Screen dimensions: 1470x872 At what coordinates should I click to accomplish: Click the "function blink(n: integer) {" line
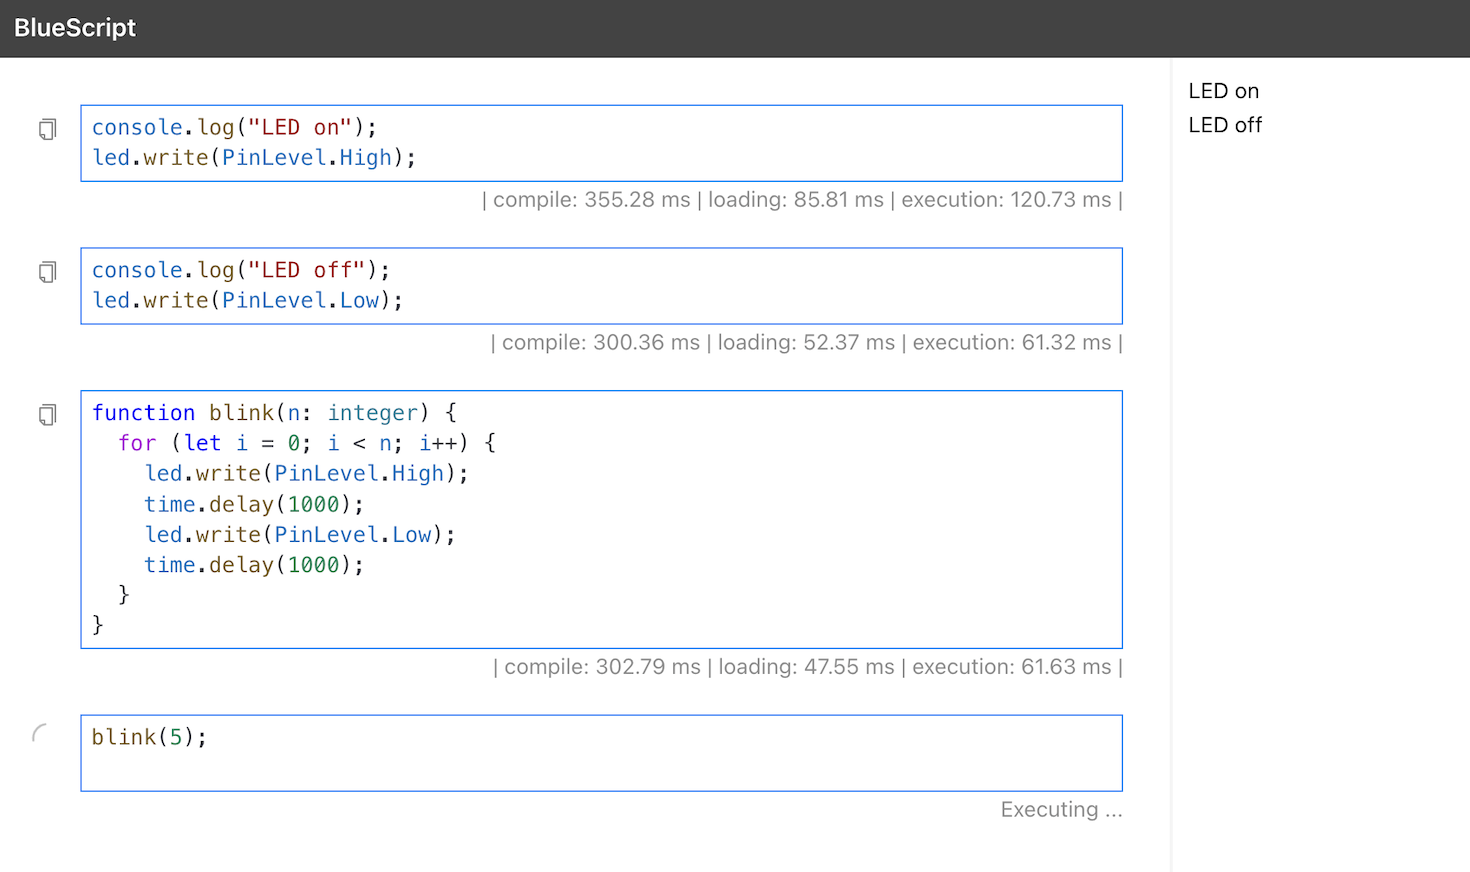click(x=275, y=413)
